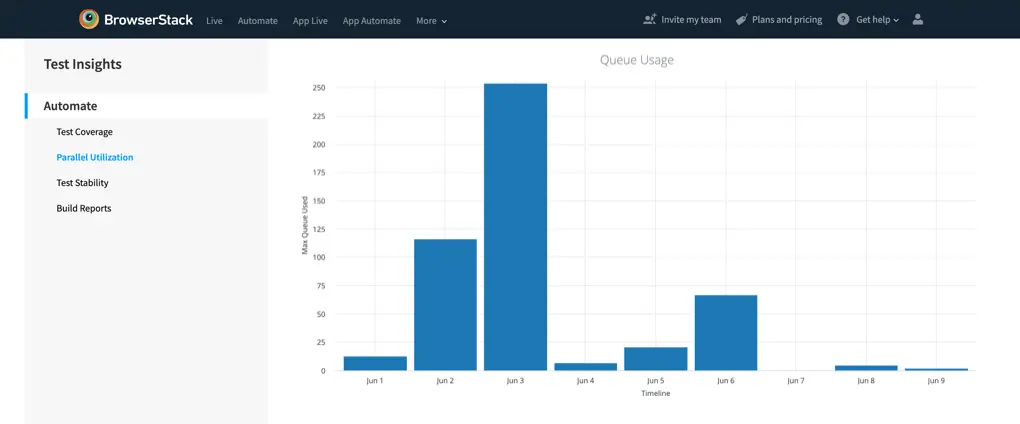Click the Invite my team link
The image size is (1020, 424).
pyautogui.click(x=690, y=19)
